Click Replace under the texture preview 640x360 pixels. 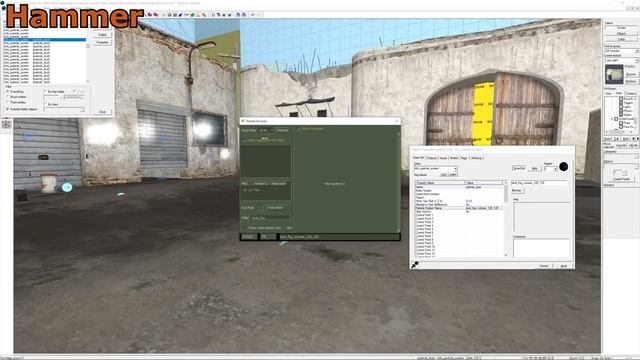click(x=632, y=82)
